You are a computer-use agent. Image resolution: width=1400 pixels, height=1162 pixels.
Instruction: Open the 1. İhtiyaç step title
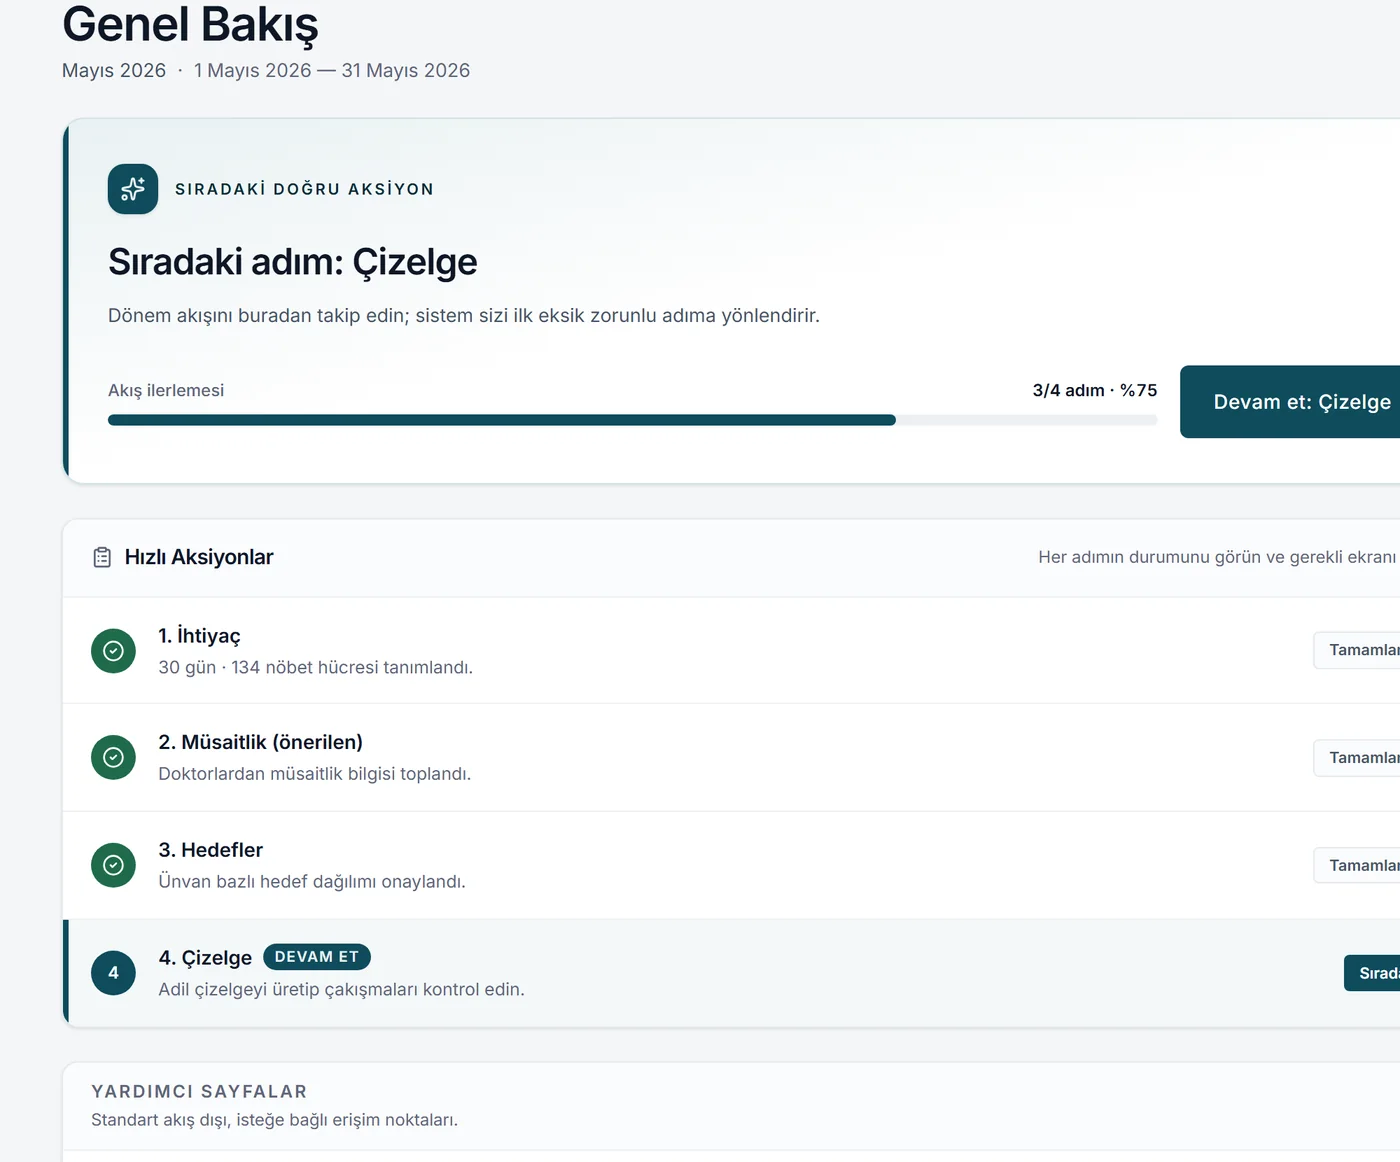tap(199, 636)
